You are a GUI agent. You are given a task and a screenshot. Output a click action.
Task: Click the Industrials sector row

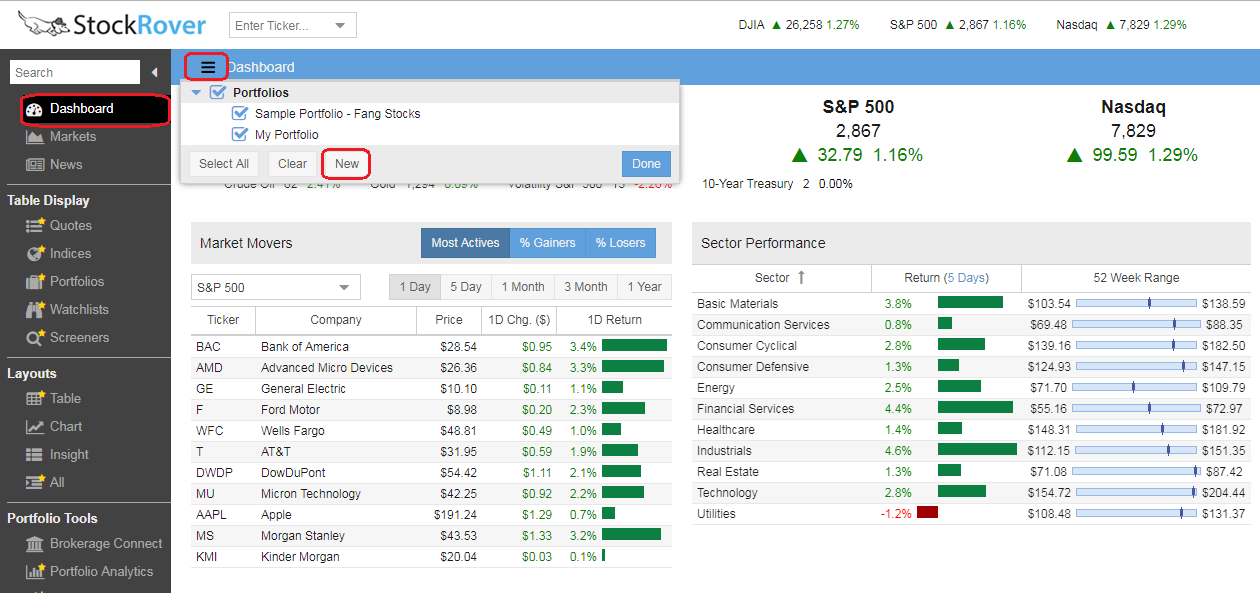tap(971, 450)
